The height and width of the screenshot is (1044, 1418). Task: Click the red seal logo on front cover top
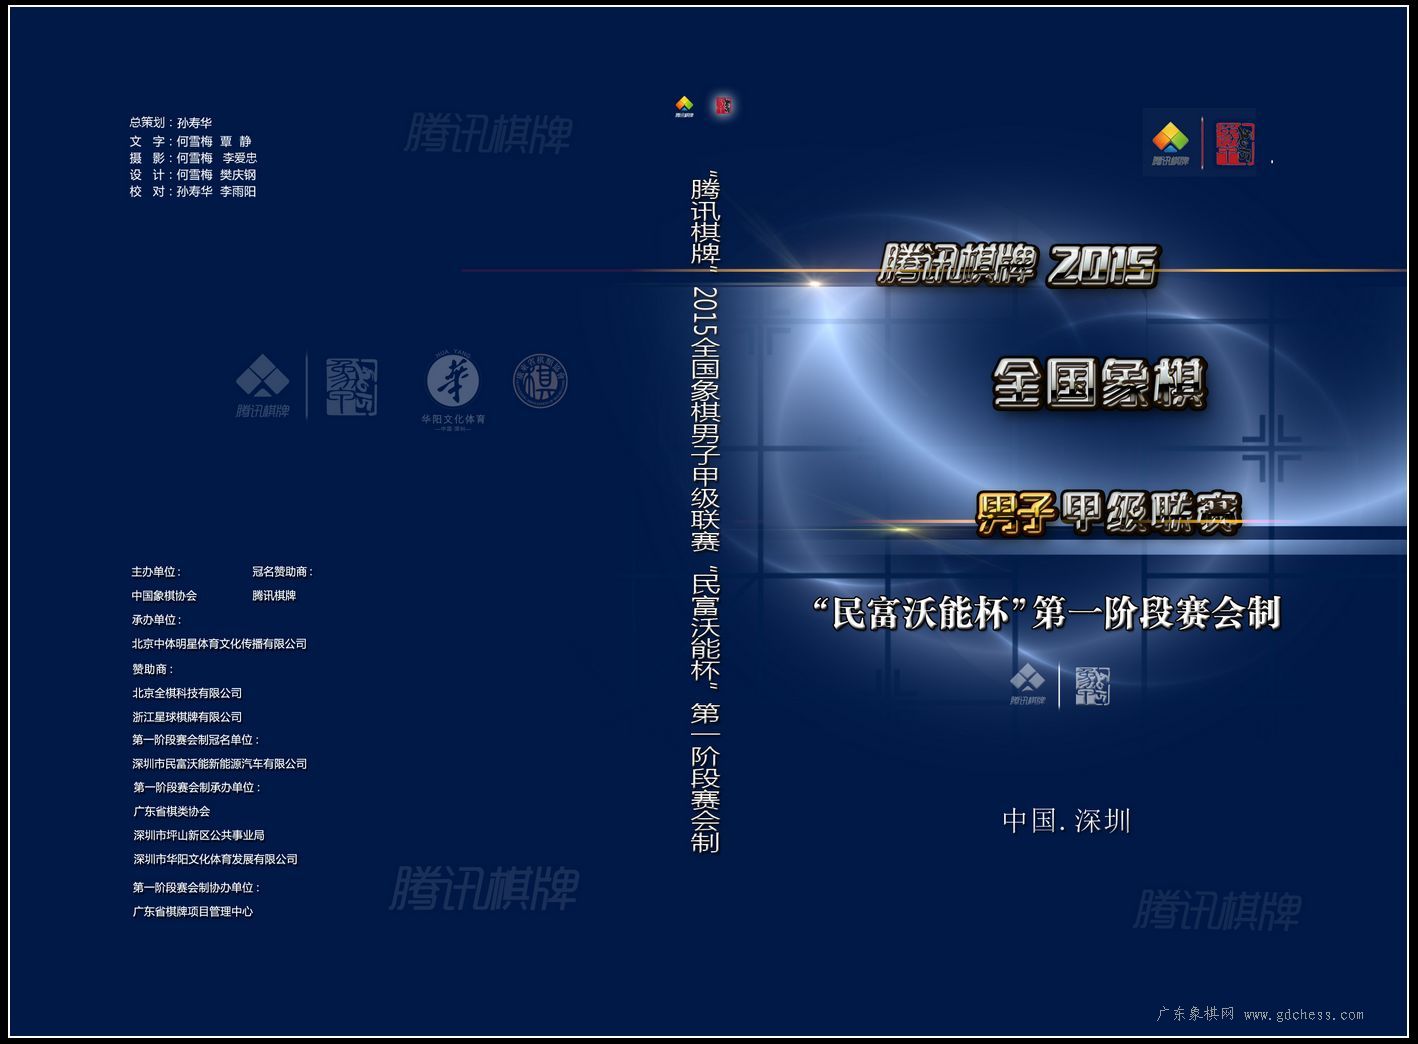1235,144
